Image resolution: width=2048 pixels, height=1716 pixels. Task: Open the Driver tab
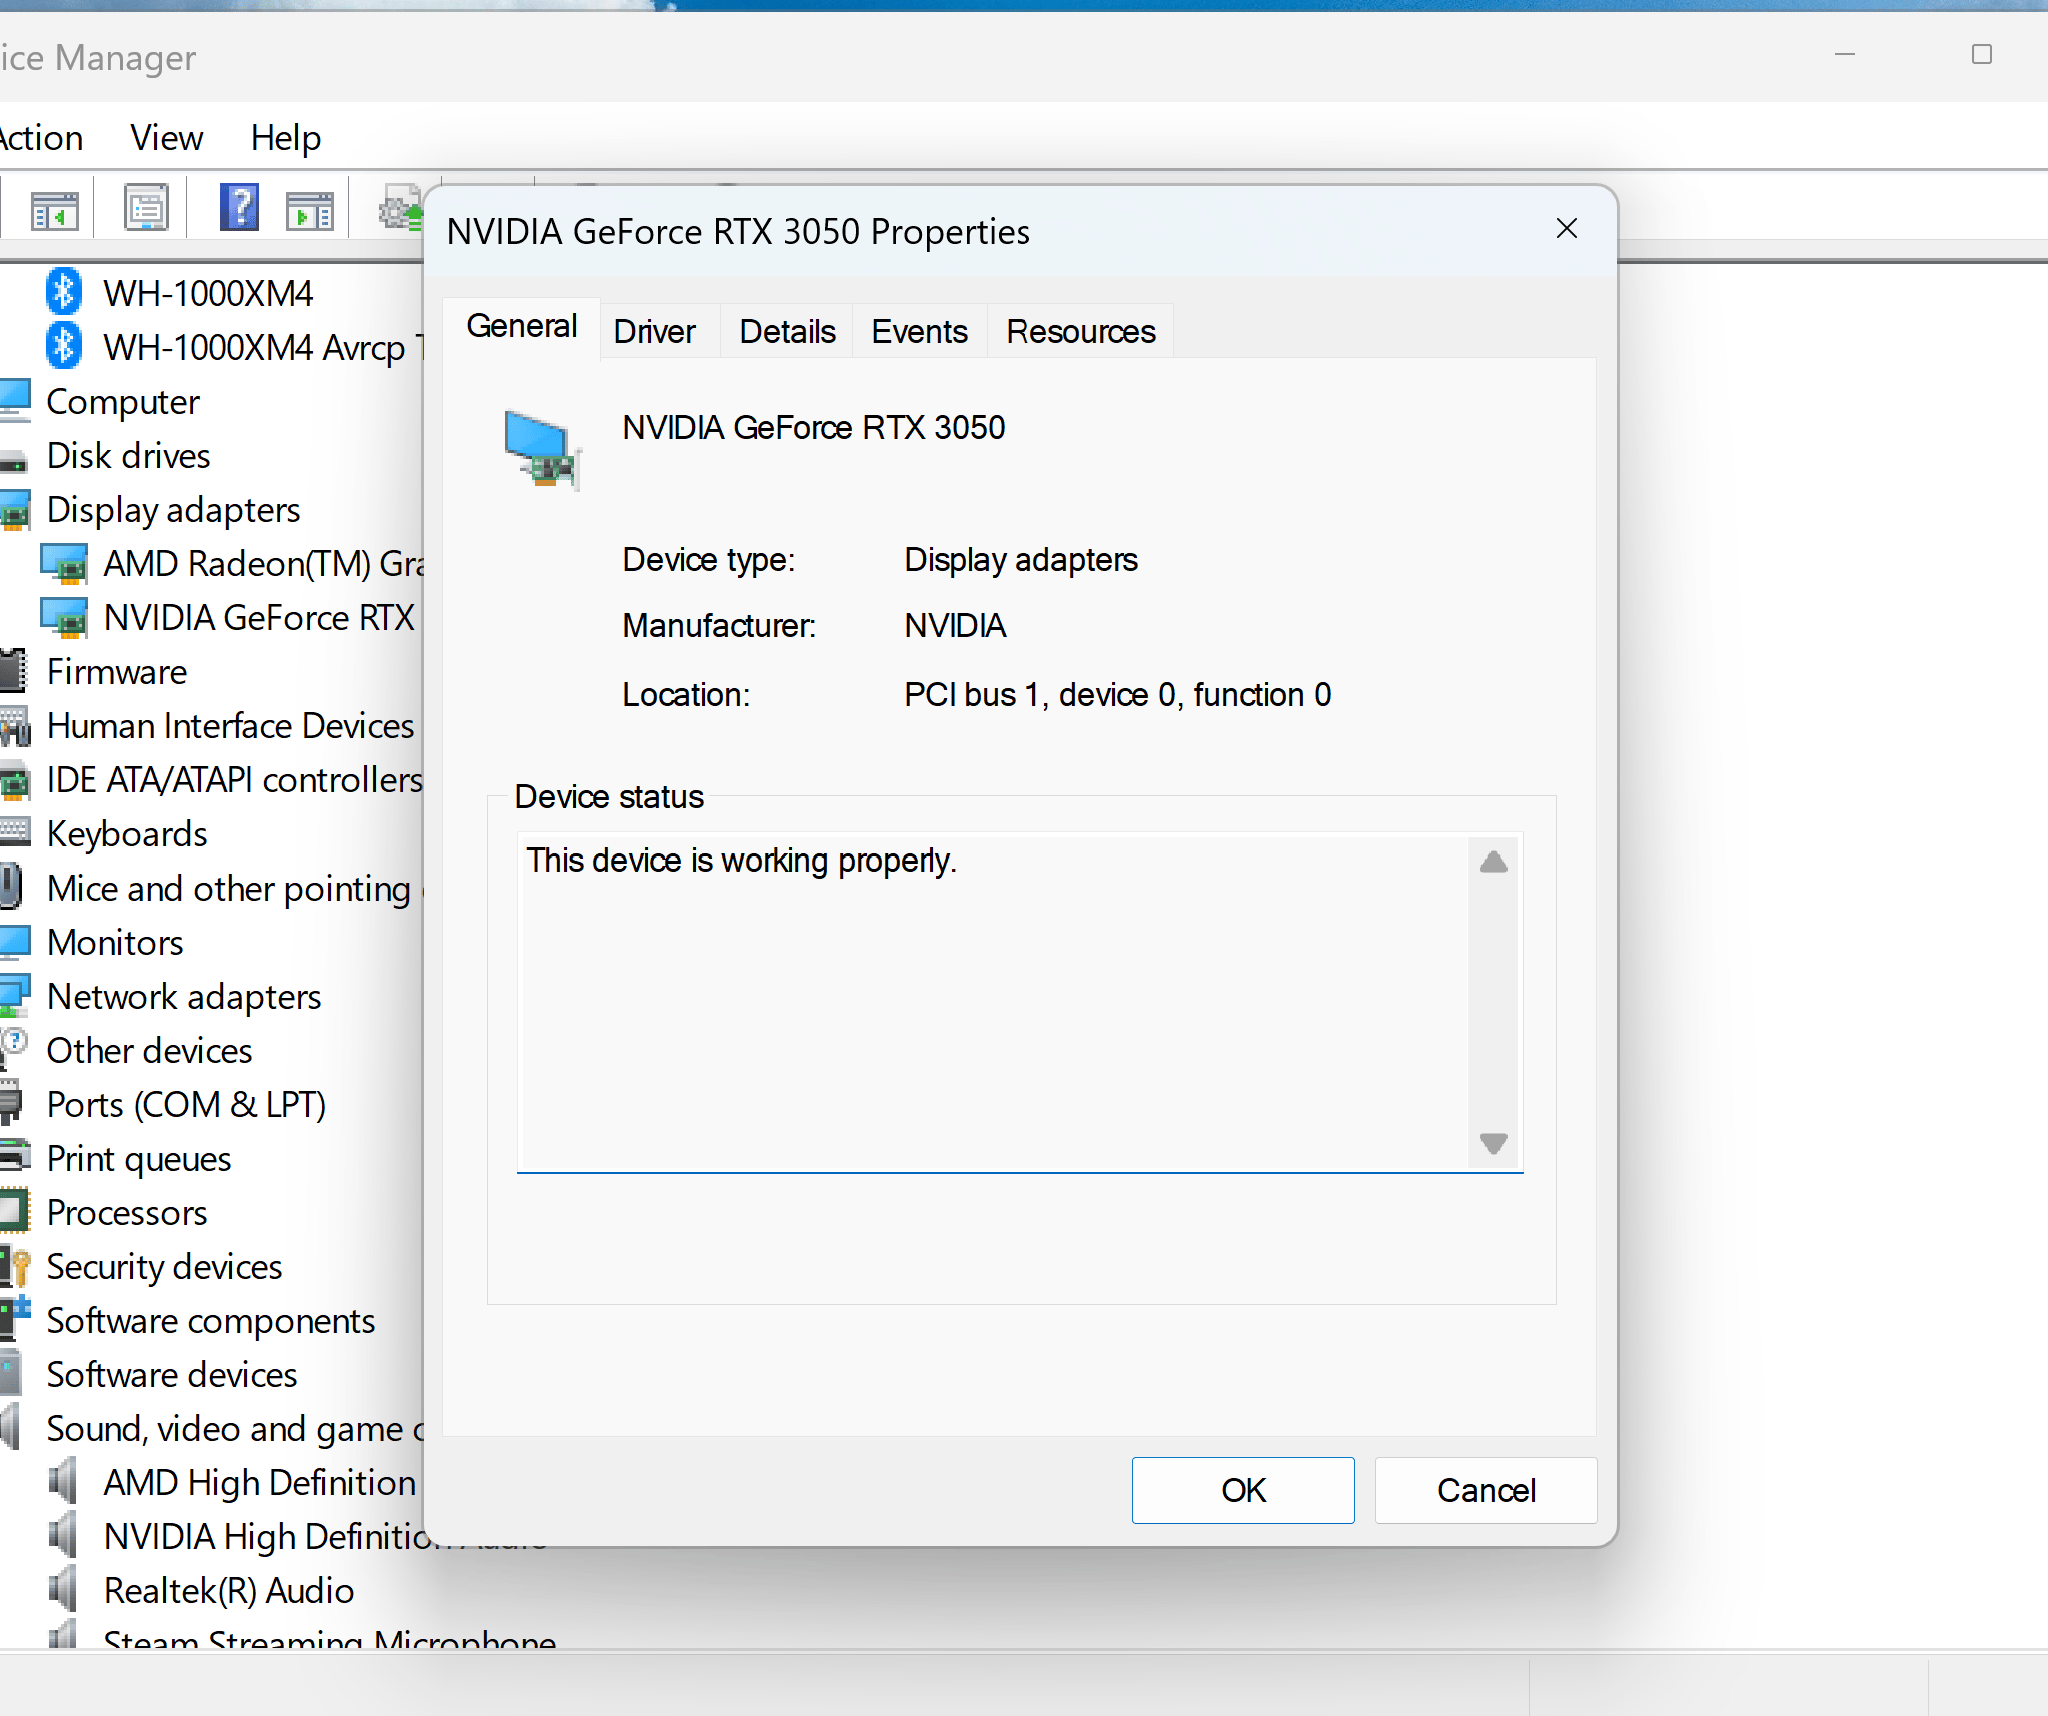point(654,331)
